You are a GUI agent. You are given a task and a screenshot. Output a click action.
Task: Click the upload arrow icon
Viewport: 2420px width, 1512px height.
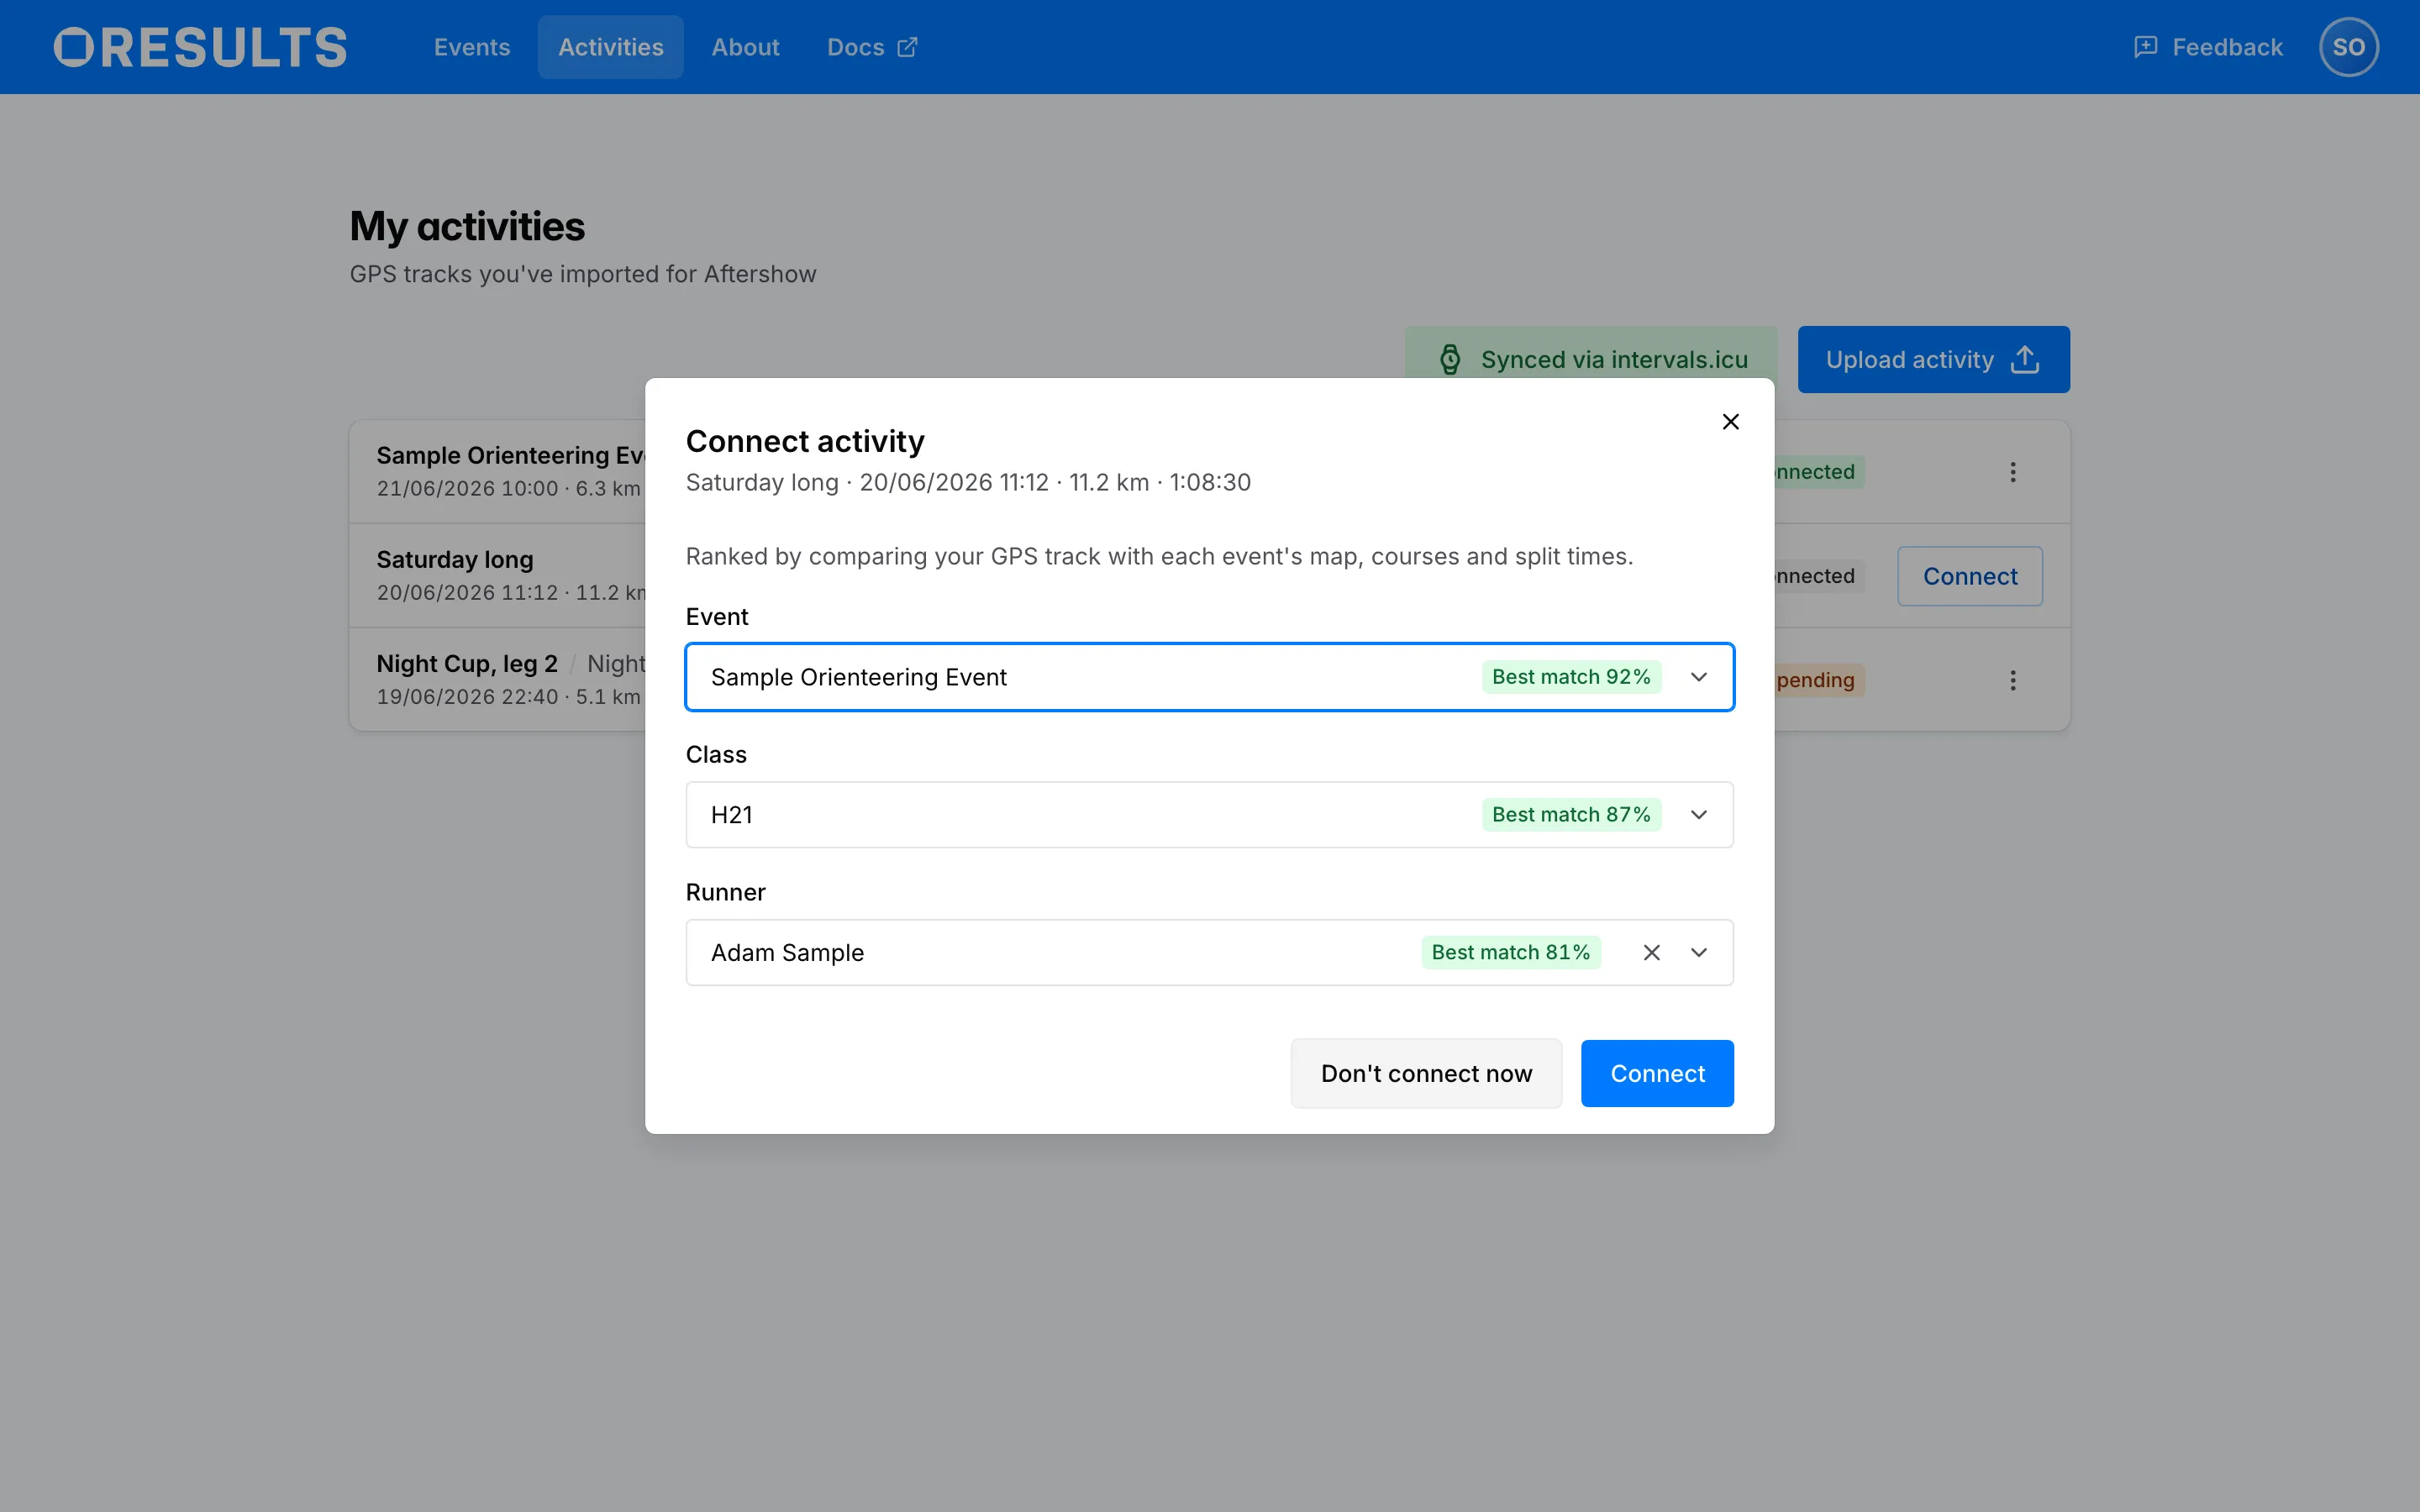pyautogui.click(x=2024, y=360)
